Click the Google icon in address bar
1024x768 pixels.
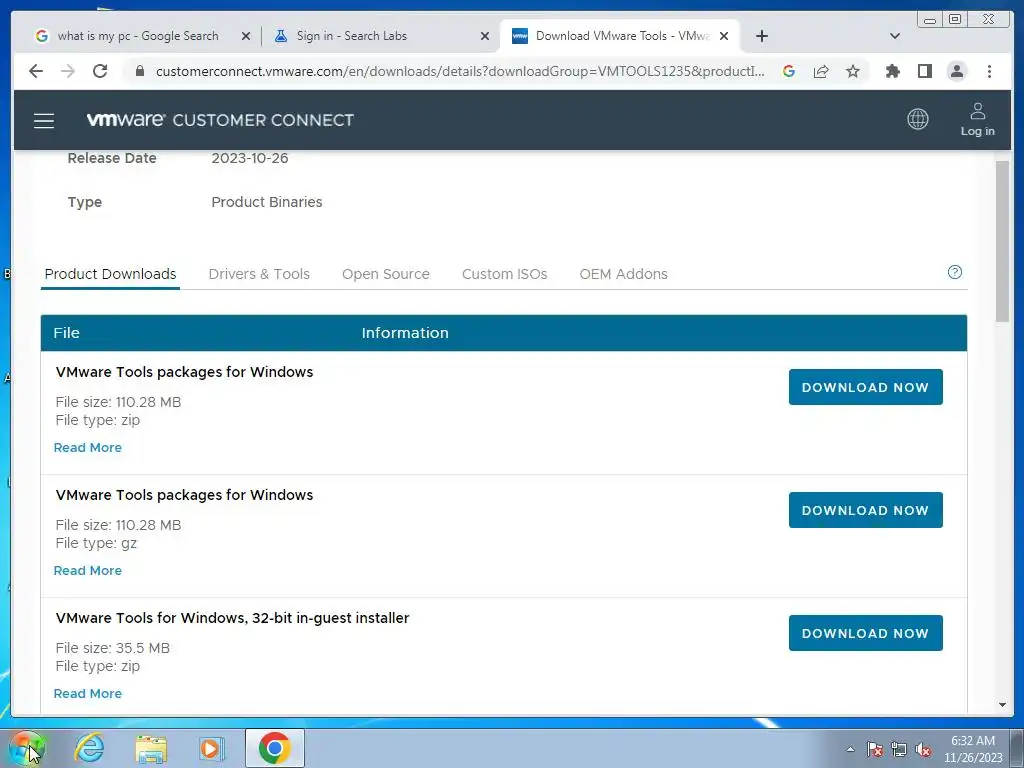(x=789, y=71)
